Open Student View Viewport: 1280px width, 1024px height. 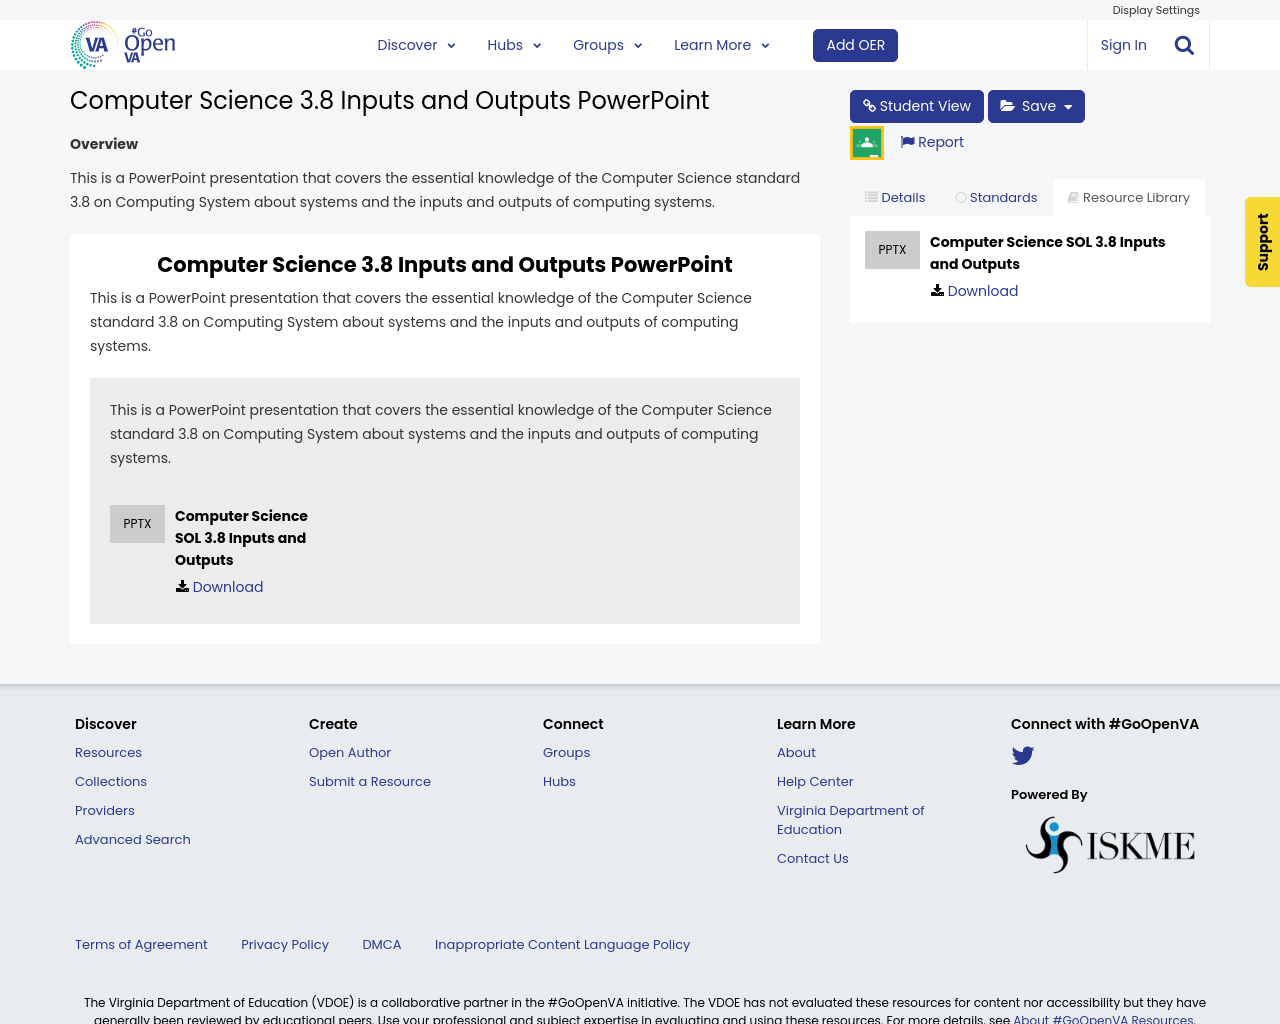916,105
